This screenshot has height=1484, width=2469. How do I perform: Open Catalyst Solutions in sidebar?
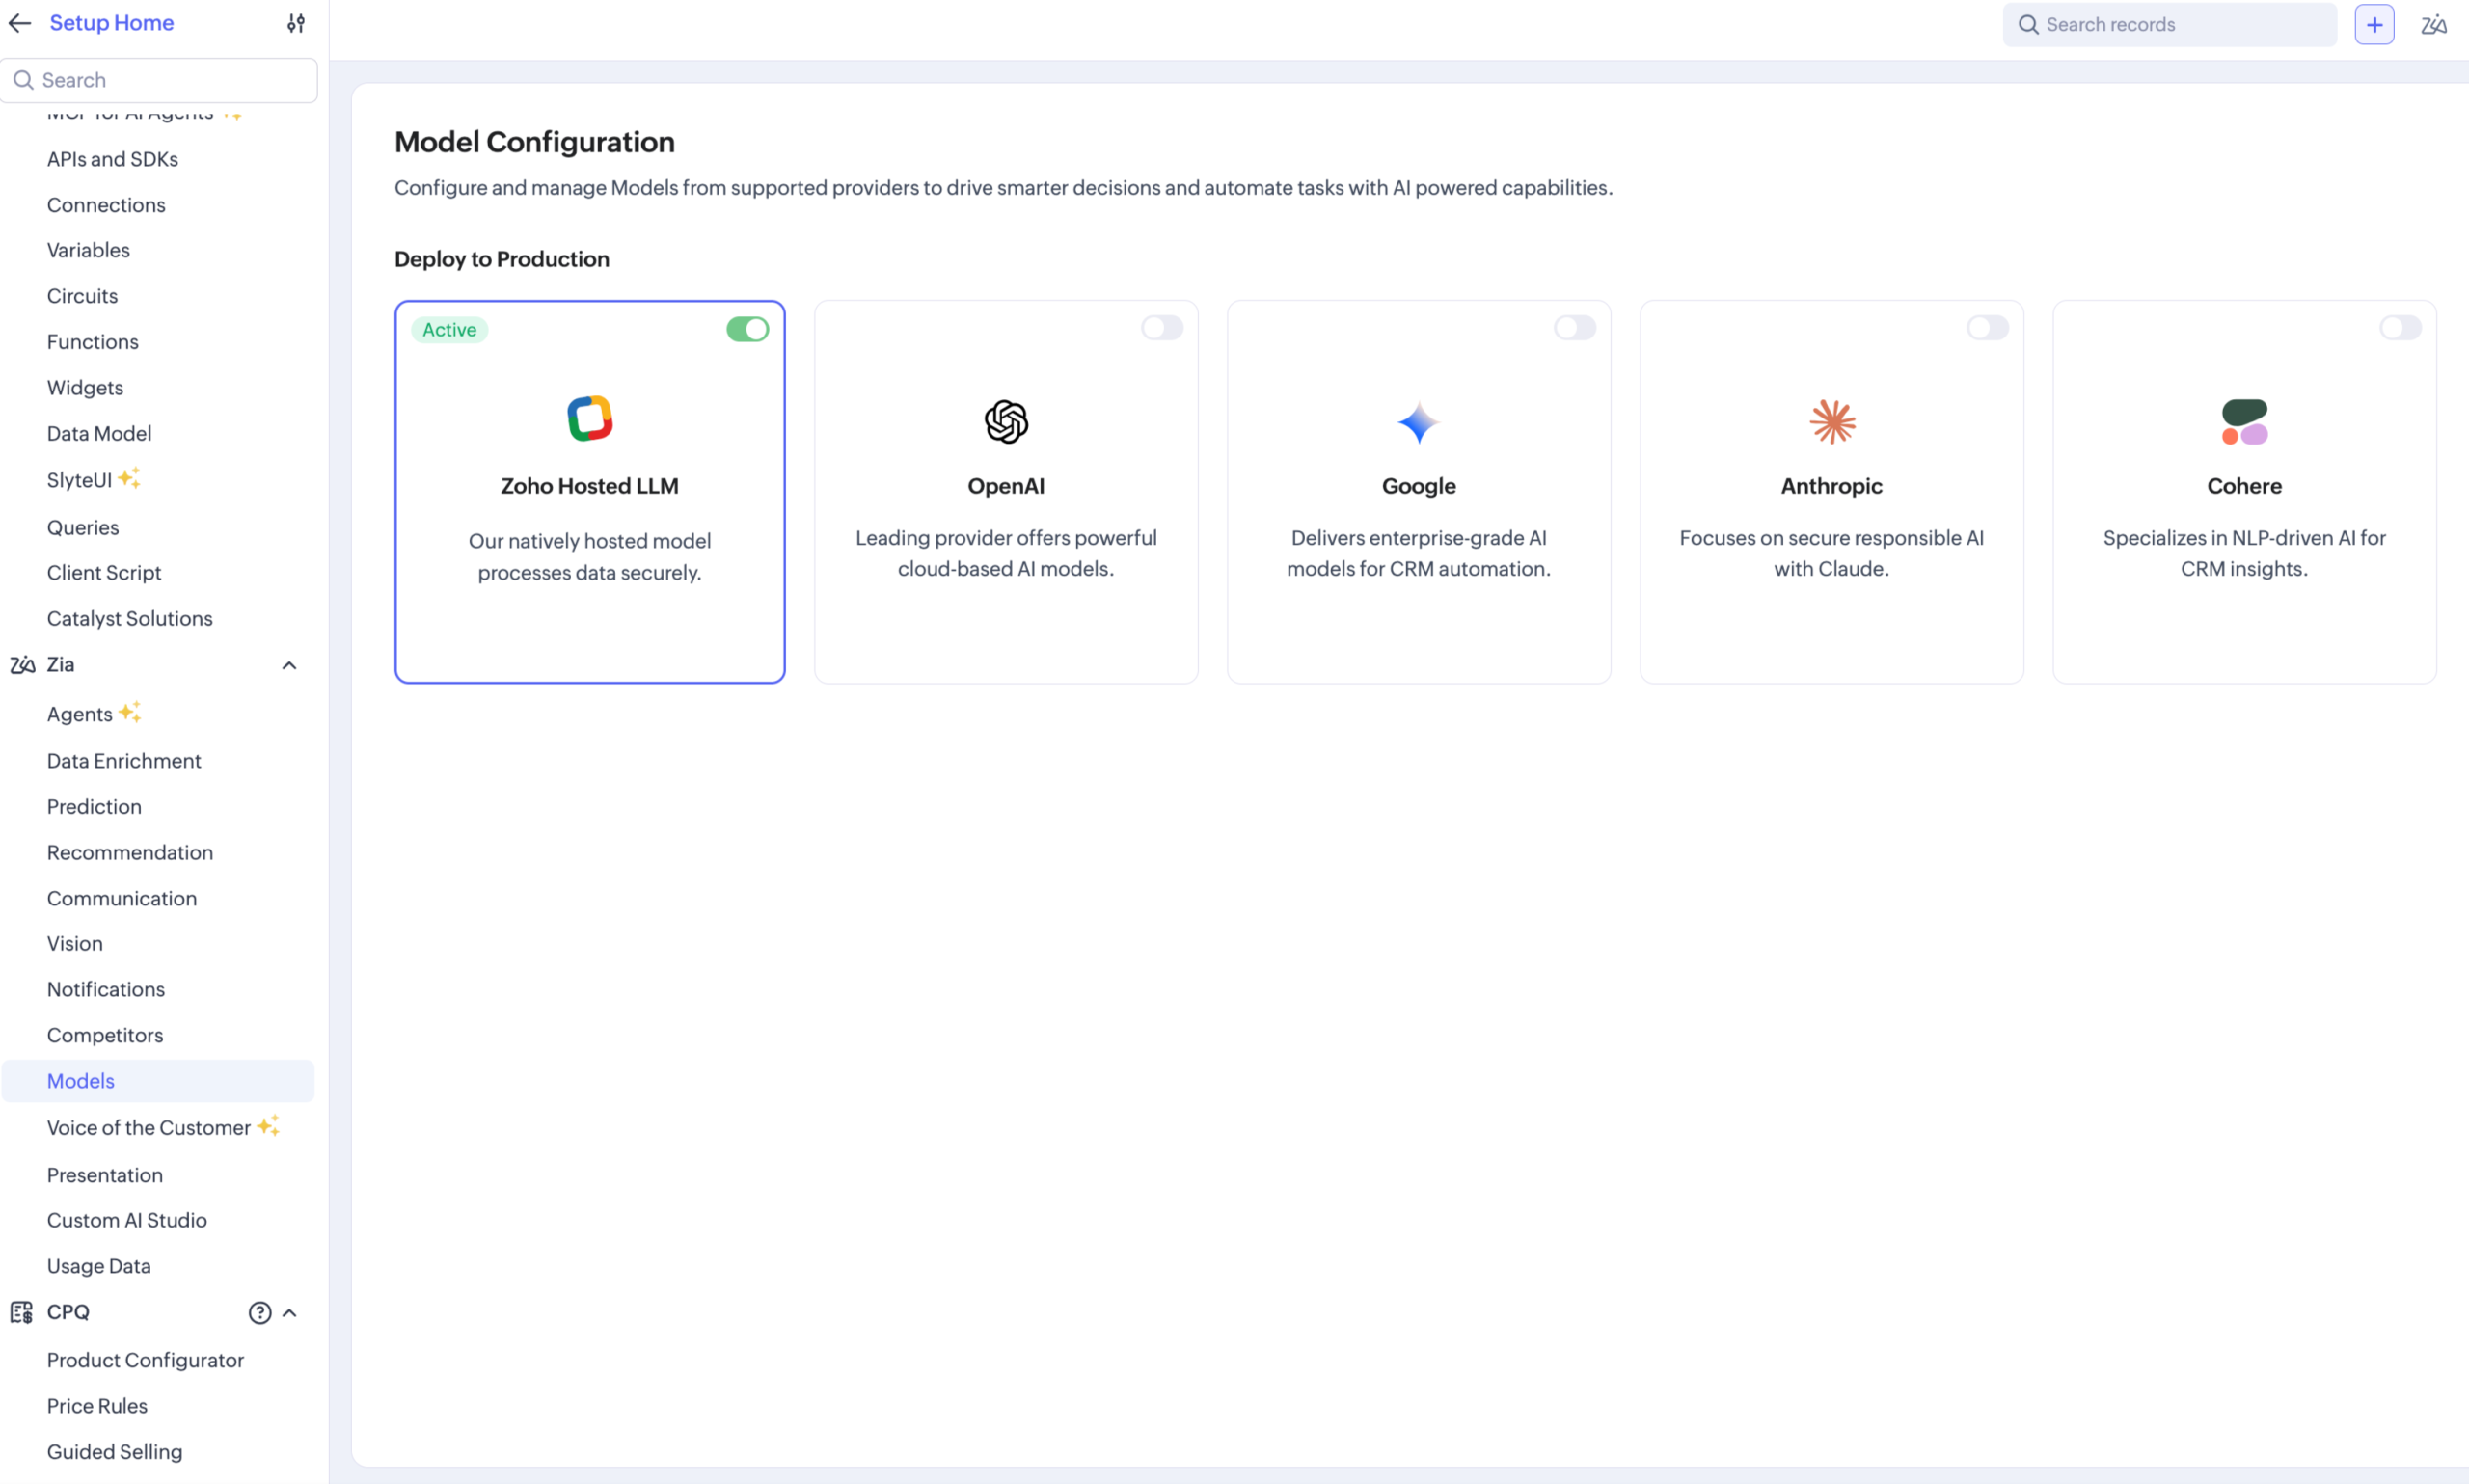click(x=129, y=618)
